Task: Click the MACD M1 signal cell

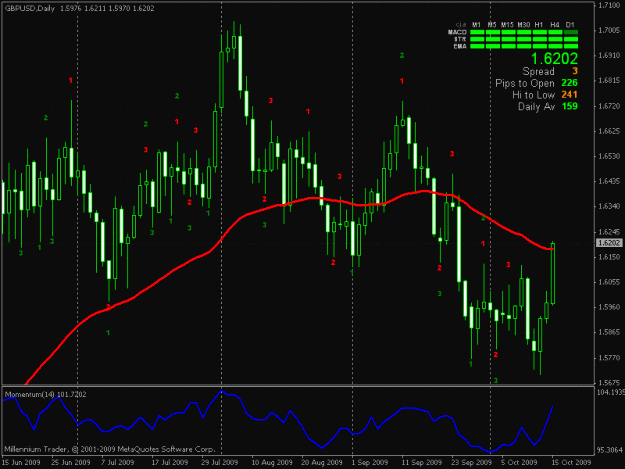Action: (477, 32)
